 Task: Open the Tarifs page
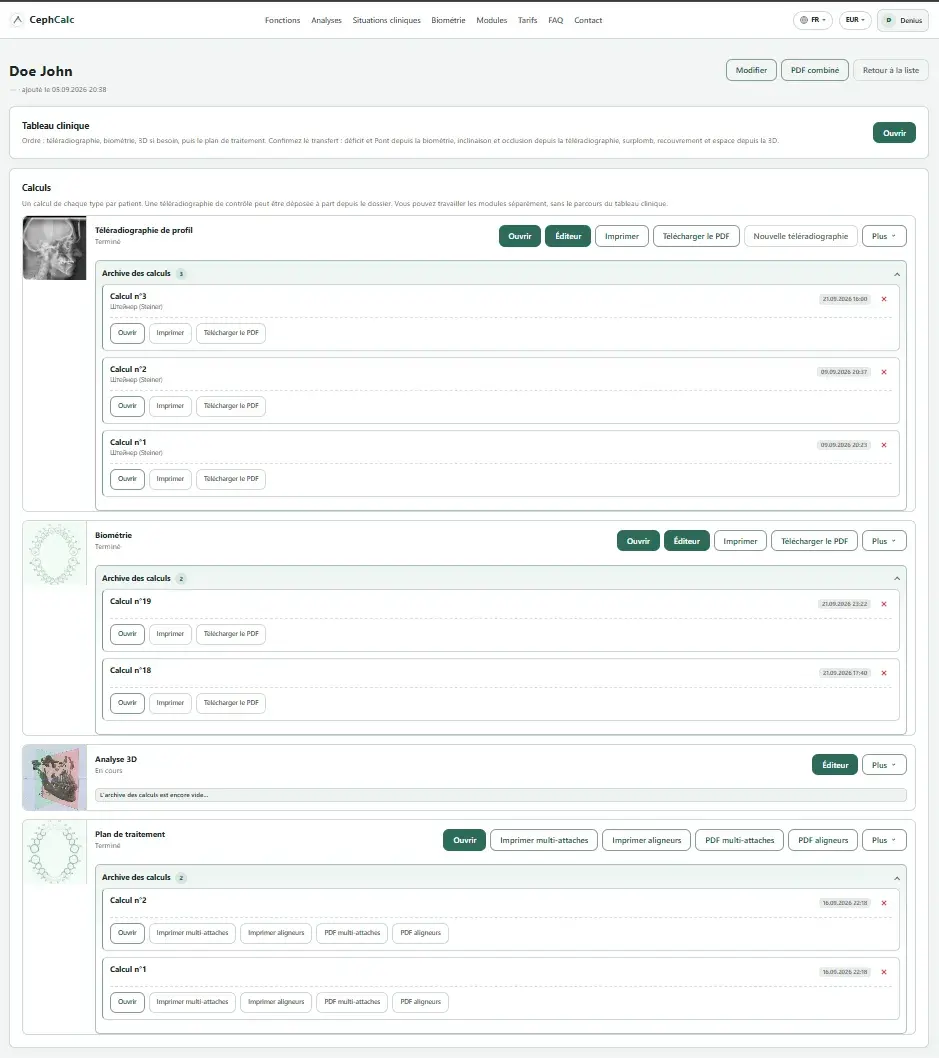tap(528, 20)
